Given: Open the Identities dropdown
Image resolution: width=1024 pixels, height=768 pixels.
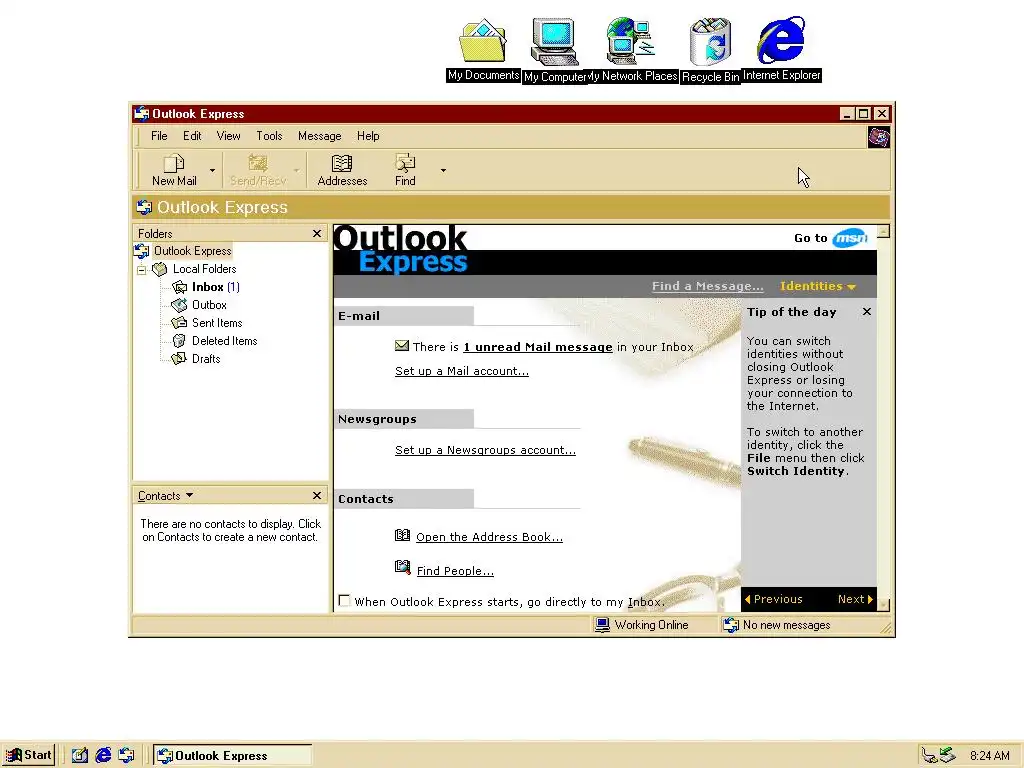Looking at the screenshot, I should tap(818, 286).
